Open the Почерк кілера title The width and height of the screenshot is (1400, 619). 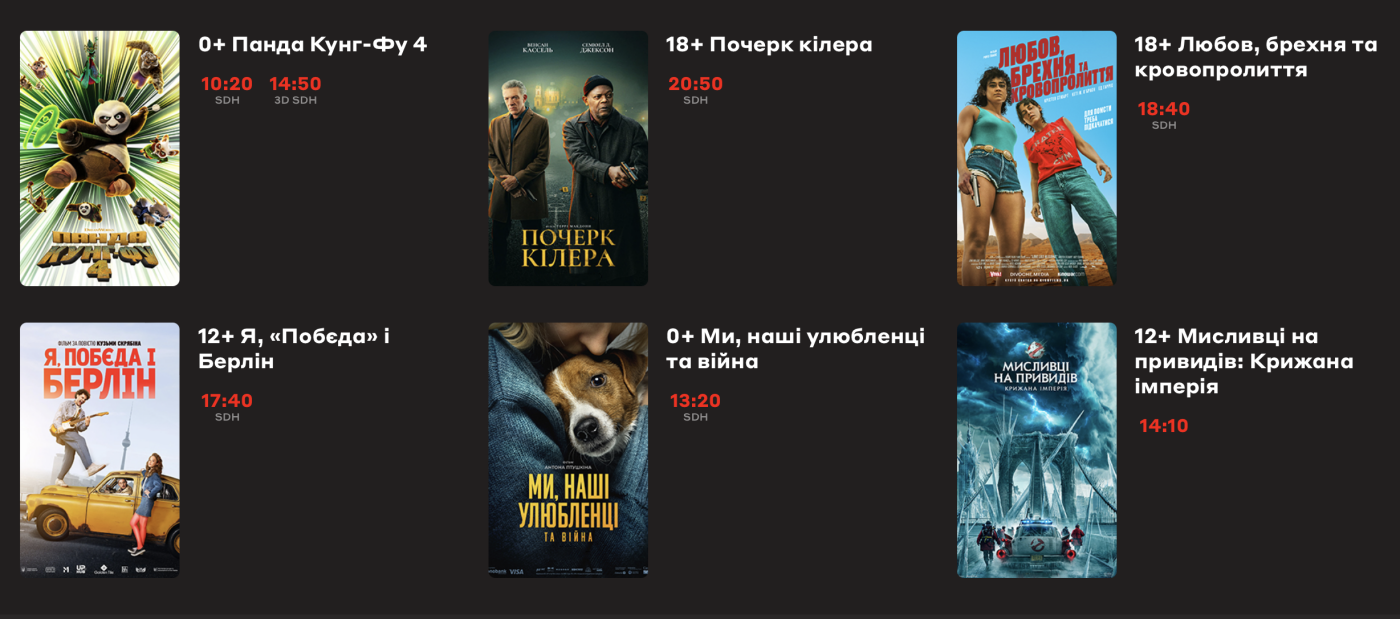[x=769, y=45]
